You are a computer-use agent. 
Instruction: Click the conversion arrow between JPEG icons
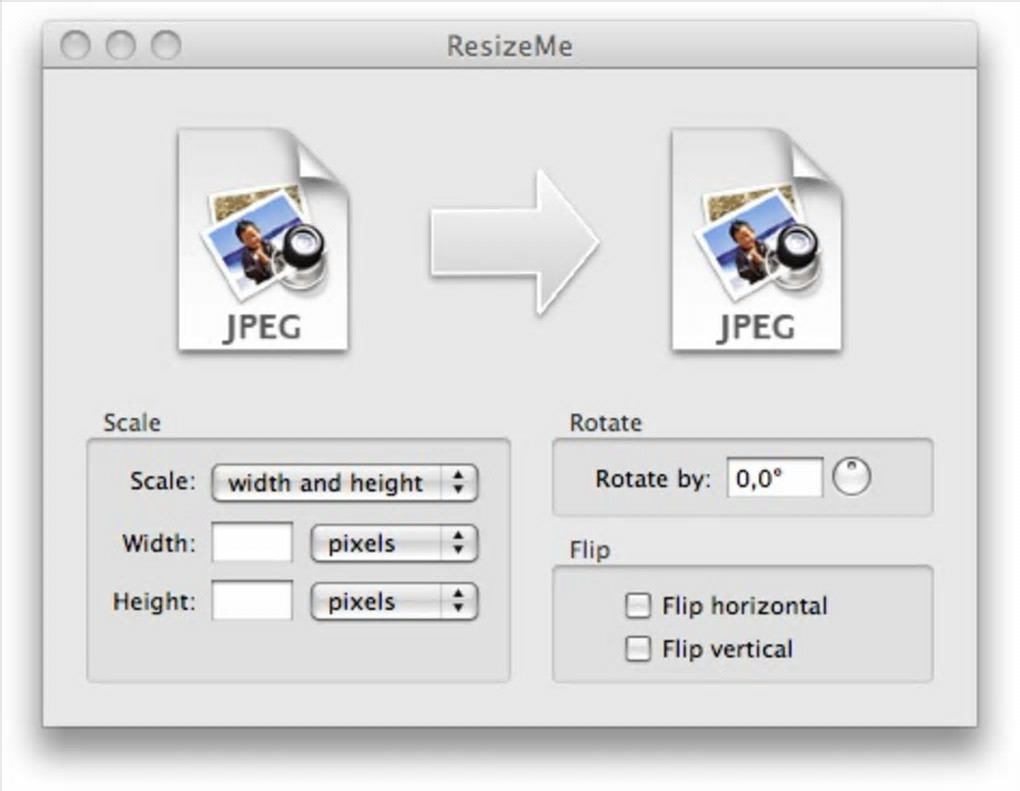point(514,242)
